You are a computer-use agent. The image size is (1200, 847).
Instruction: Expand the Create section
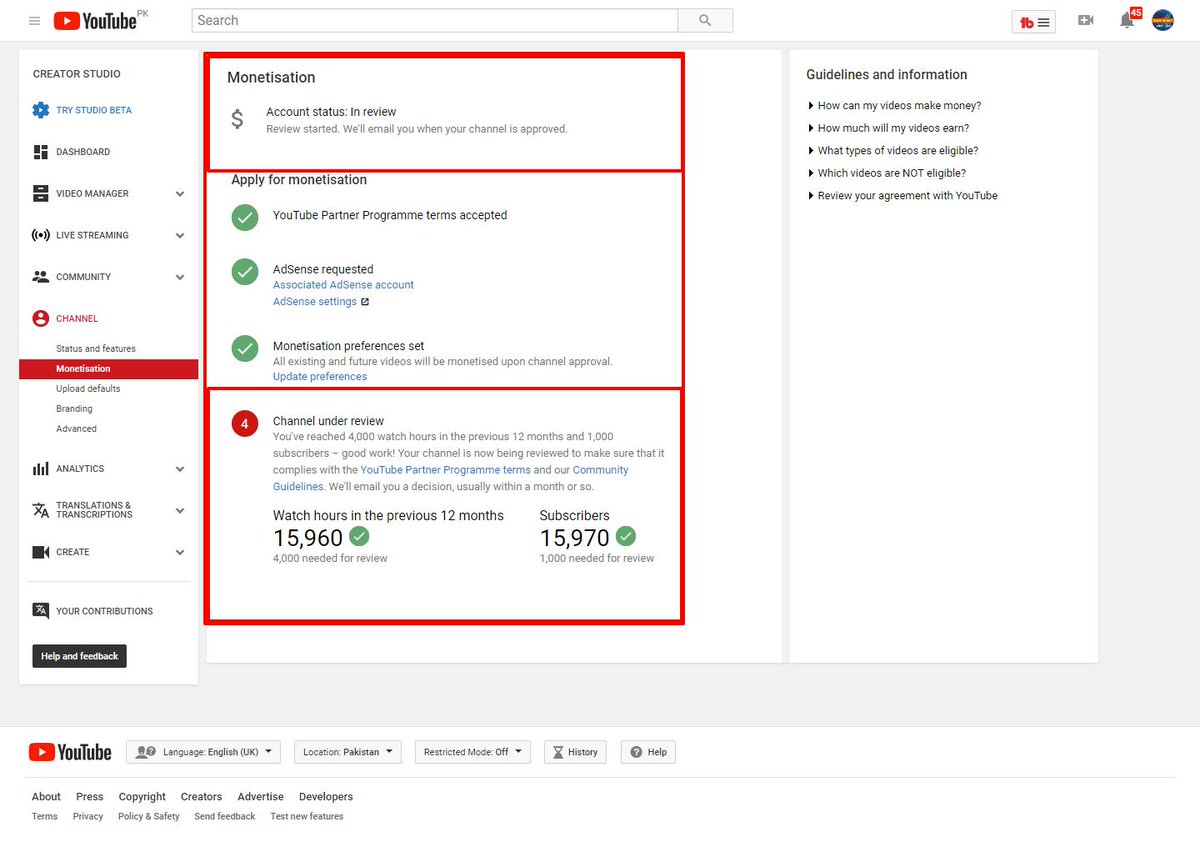tap(180, 552)
